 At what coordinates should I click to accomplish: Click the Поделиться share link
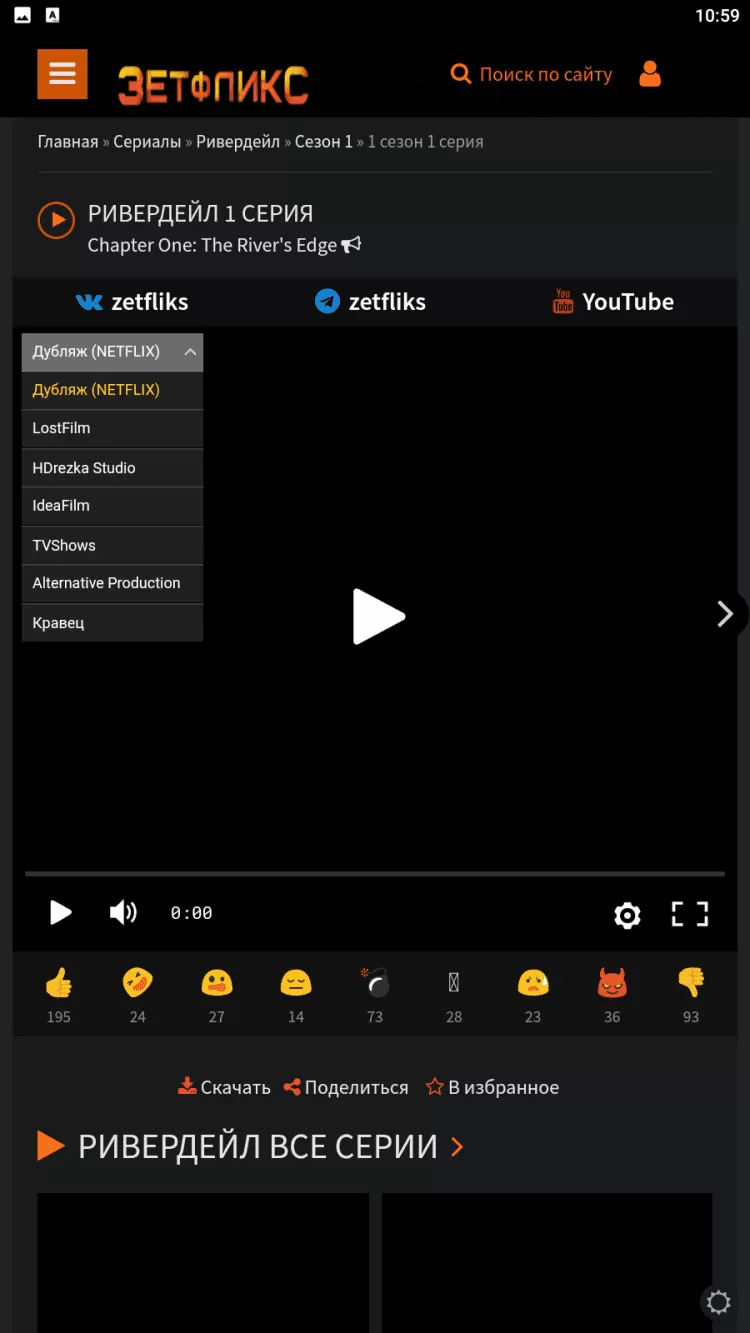pos(346,1087)
